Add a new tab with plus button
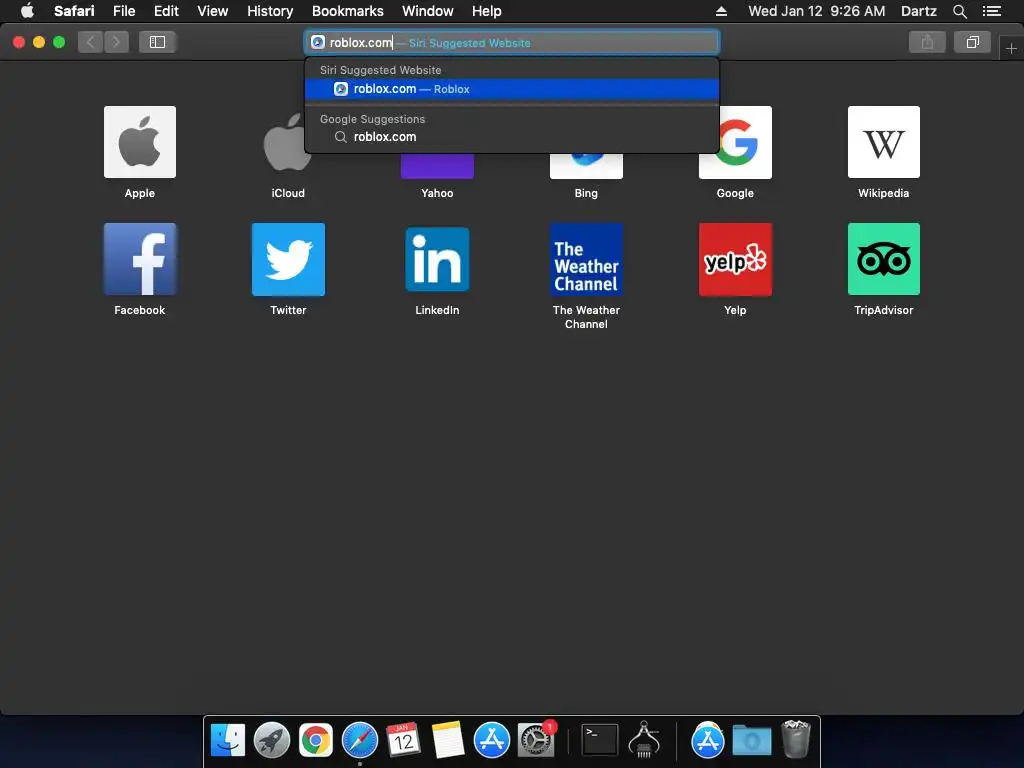The height and width of the screenshot is (768, 1024). (x=1011, y=48)
